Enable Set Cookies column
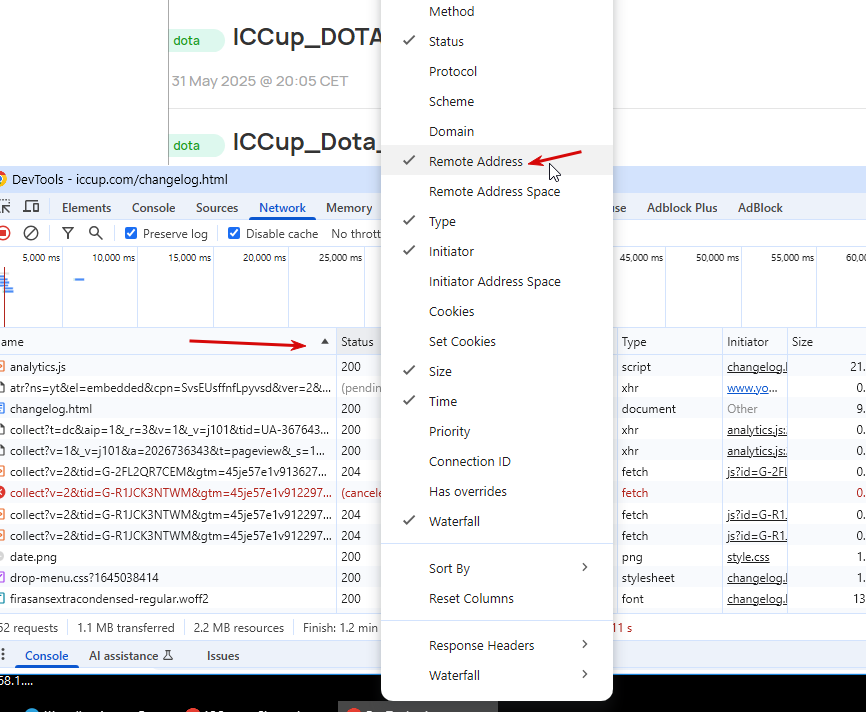This screenshot has height=712, width=866. [497, 341]
